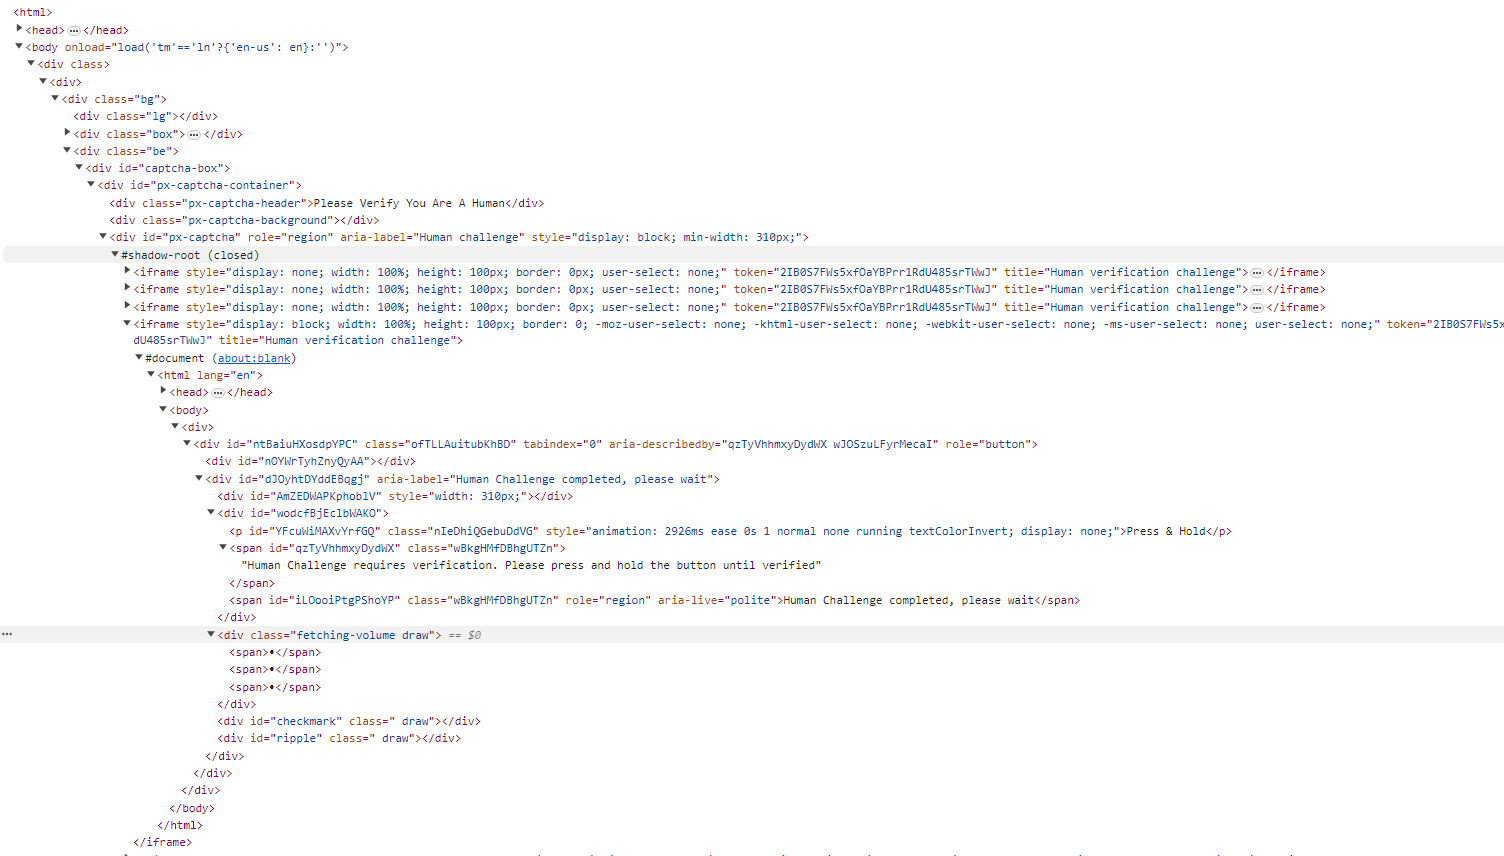This screenshot has height=856, width=1504.
Task: Click the $0 marker on the selected fetching-volume div
Action: 474,634
